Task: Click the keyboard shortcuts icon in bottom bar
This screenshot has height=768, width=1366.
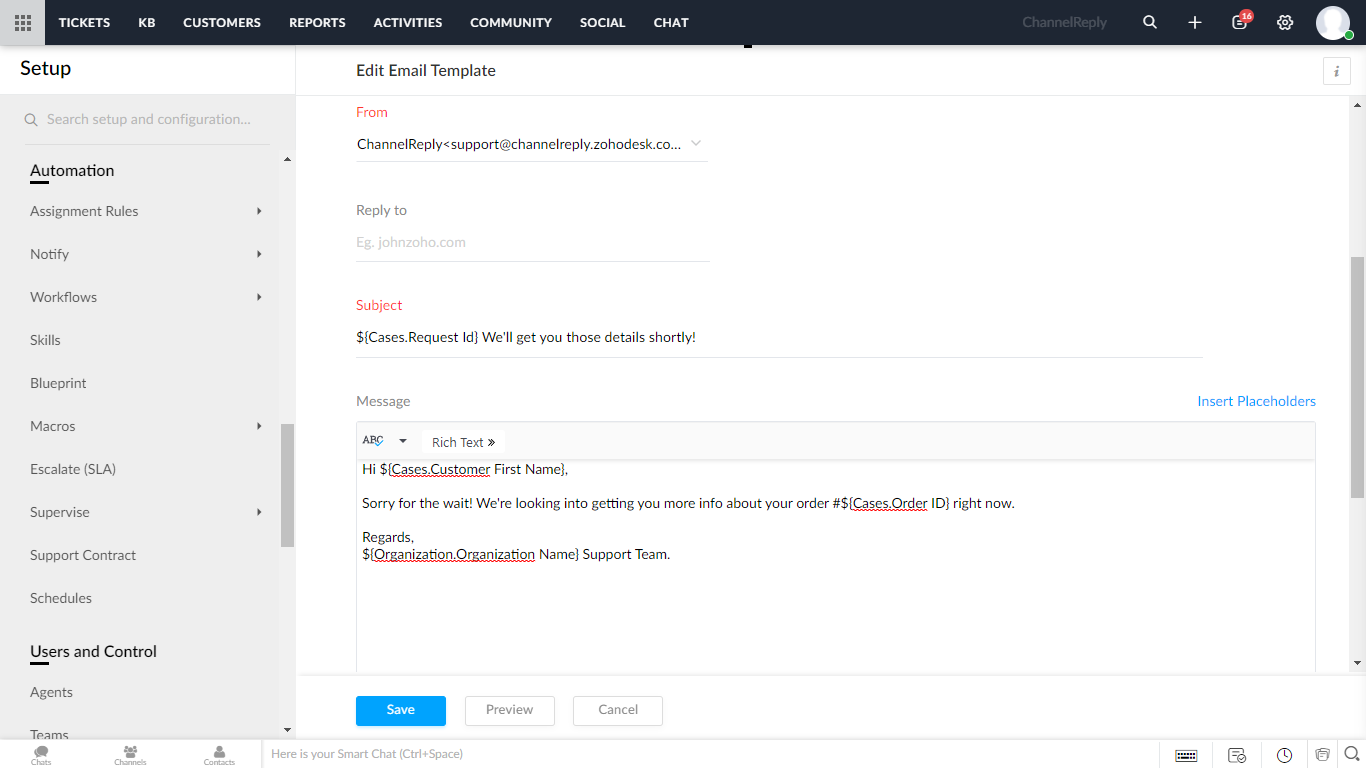Action: 1187,755
